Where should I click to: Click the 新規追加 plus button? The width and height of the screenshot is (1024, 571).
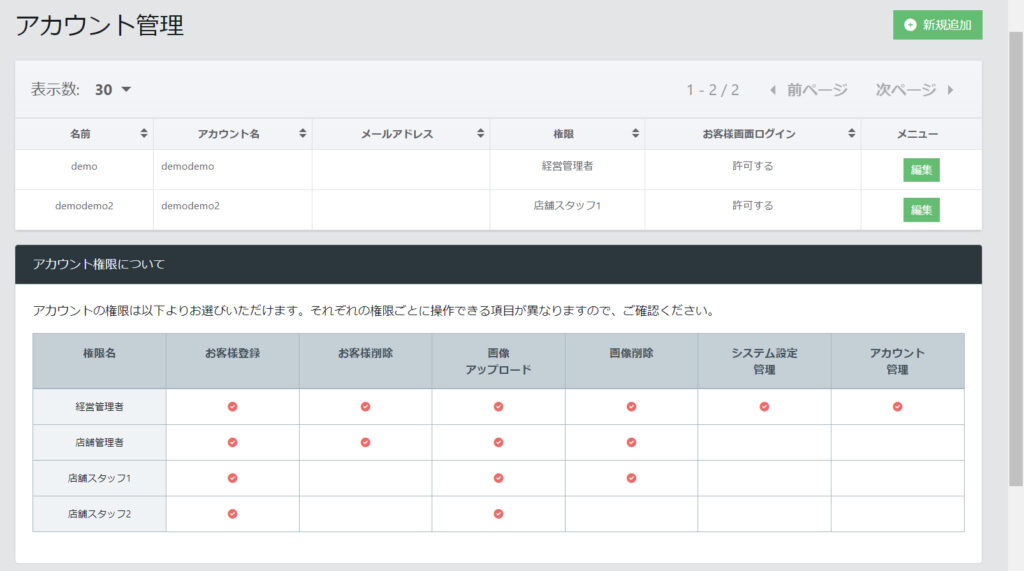click(937, 25)
